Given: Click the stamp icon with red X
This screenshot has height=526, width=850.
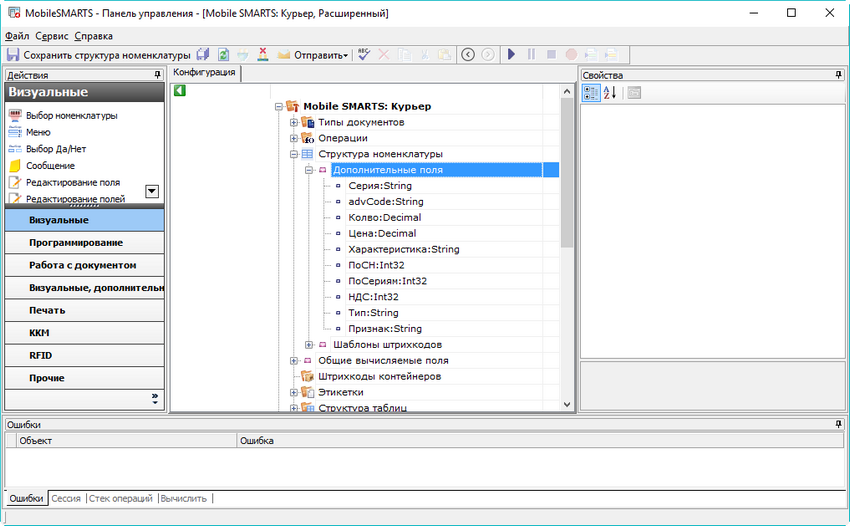Looking at the screenshot, I should pos(263,55).
